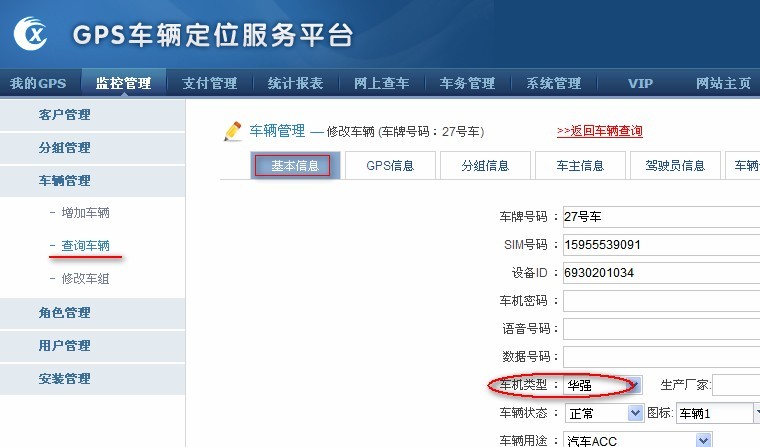Screen dimensions: 760x447
Task: Open the 支付管理 menu
Action: [209, 83]
